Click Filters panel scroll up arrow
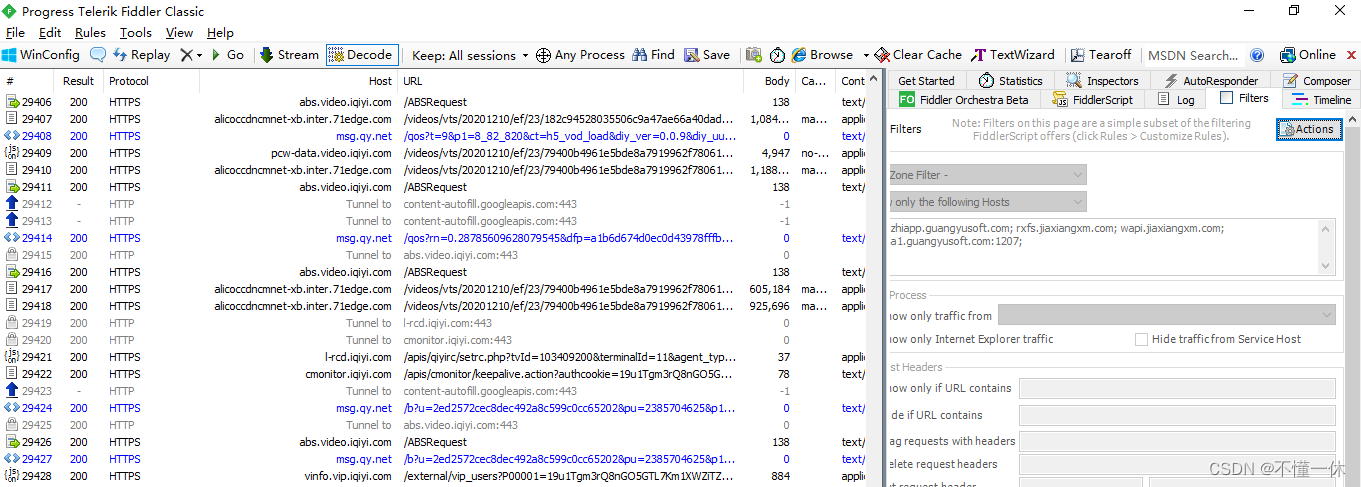 pyautogui.click(x=1353, y=120)
